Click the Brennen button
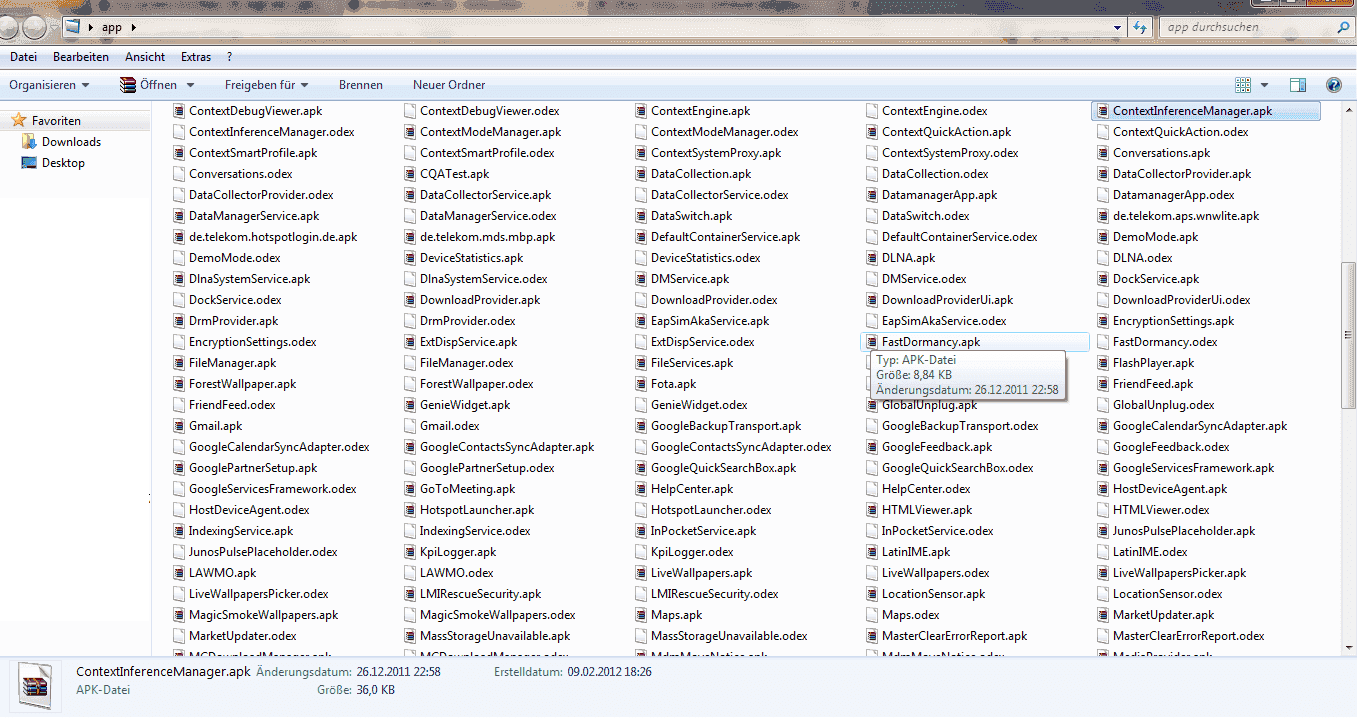Screen dimensions: 1366x728 [x=361, y=85]
